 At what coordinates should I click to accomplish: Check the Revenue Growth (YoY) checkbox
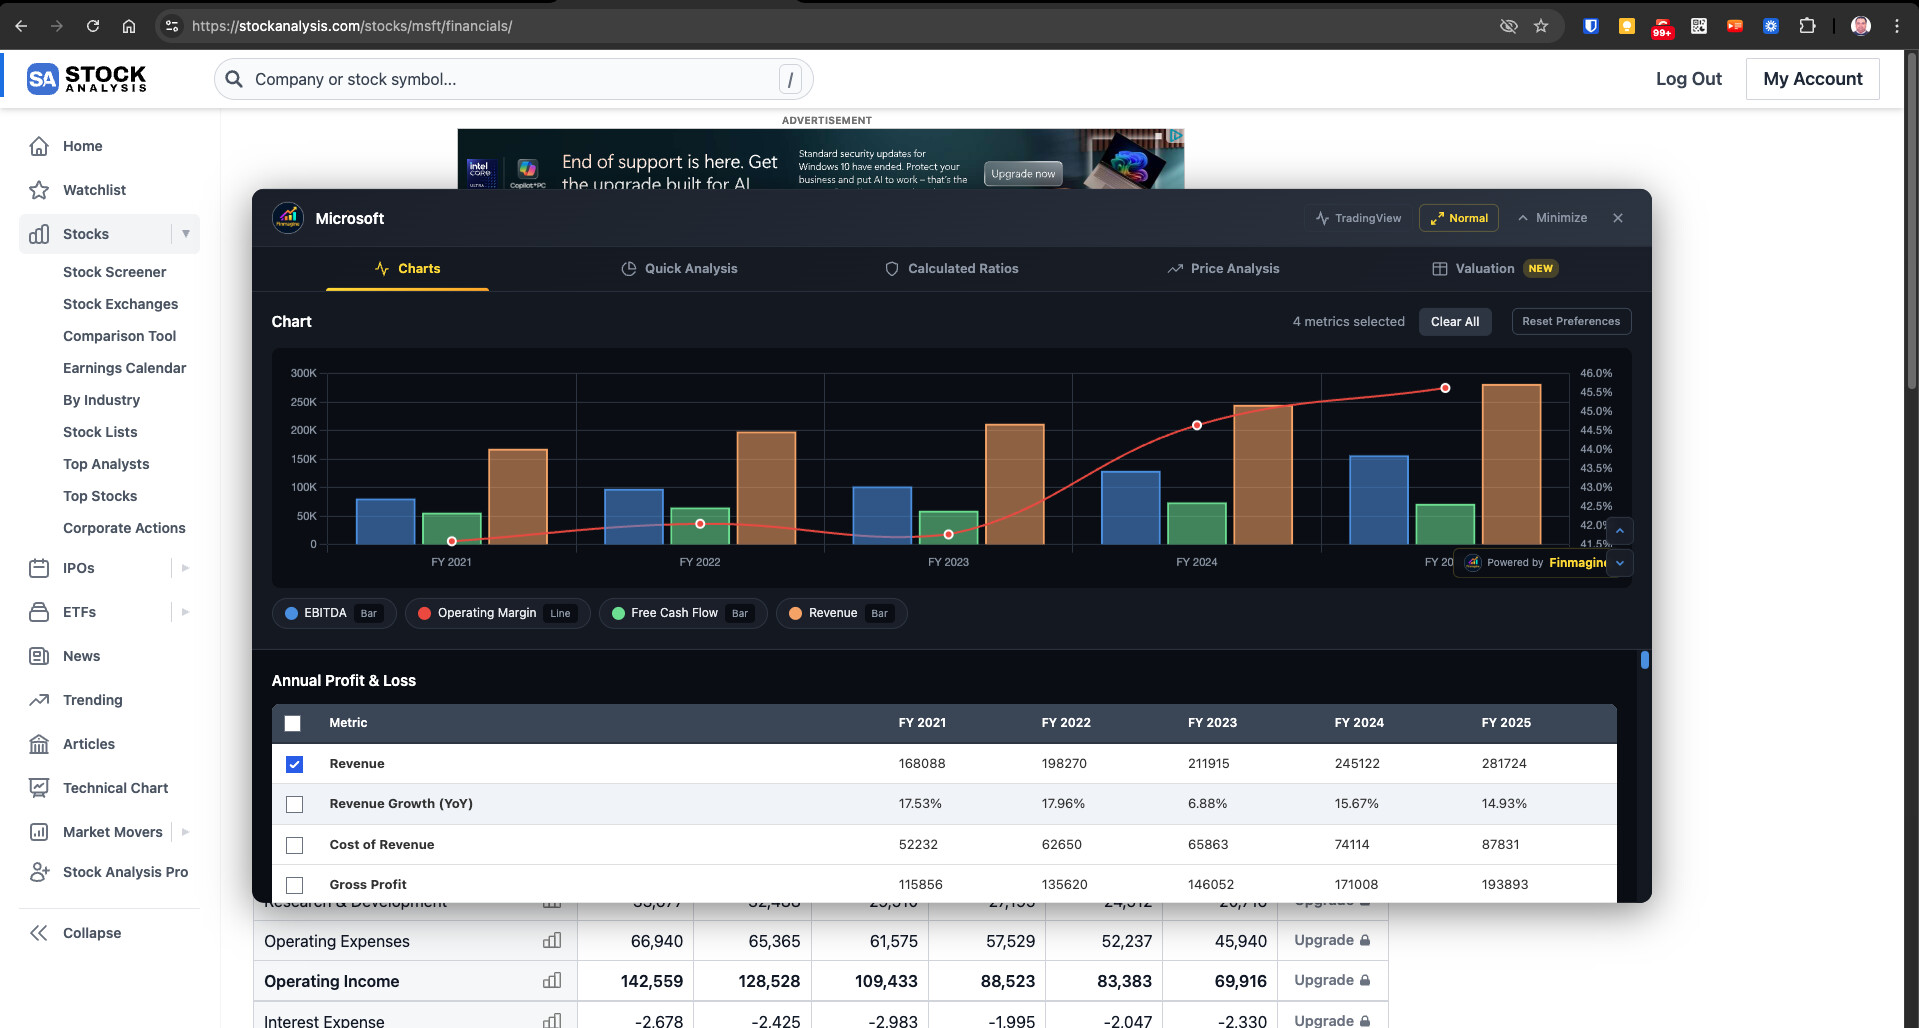294,804
